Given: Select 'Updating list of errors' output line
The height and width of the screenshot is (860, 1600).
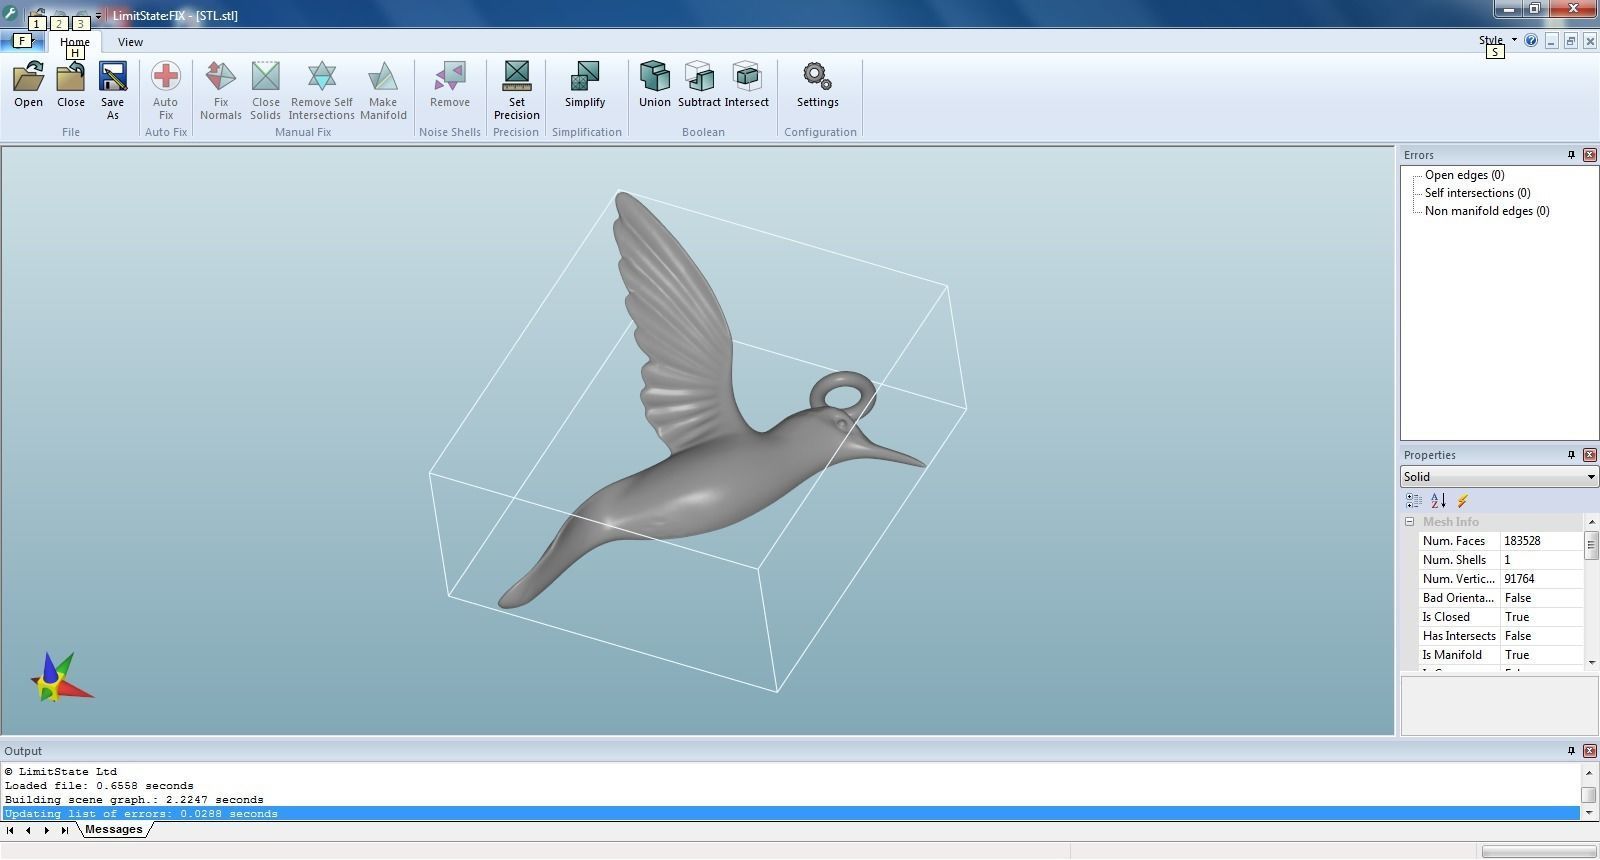Looking at the screenshot, I should (x=791, y=814).
